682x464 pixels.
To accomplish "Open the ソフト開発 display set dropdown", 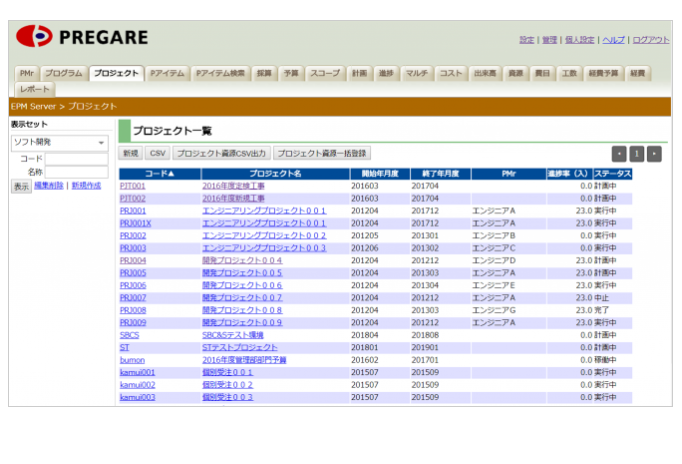I will point(59,143).
